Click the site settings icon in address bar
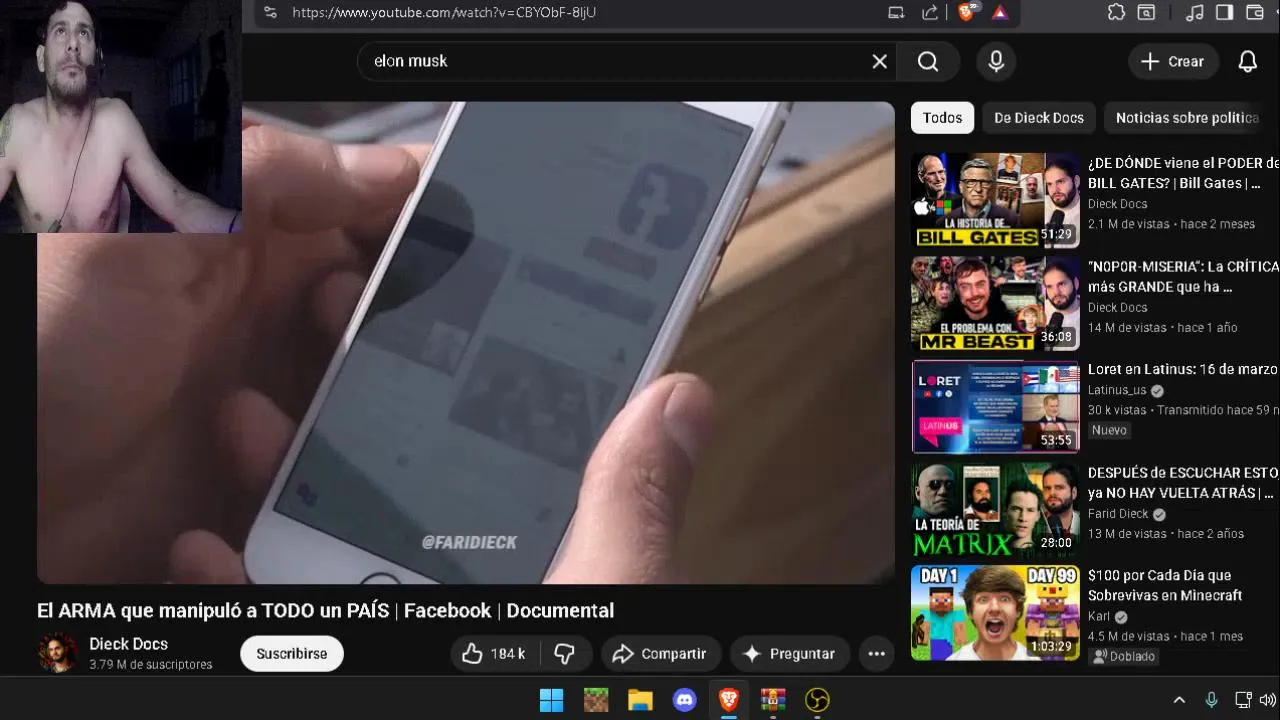1280x720 pixels. [270, 12]
